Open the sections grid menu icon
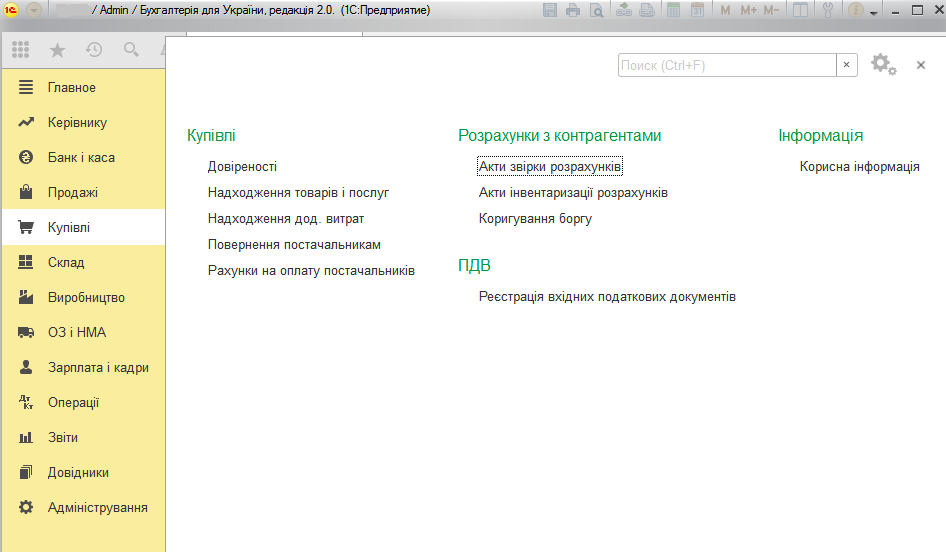 (x=21, y=49)
